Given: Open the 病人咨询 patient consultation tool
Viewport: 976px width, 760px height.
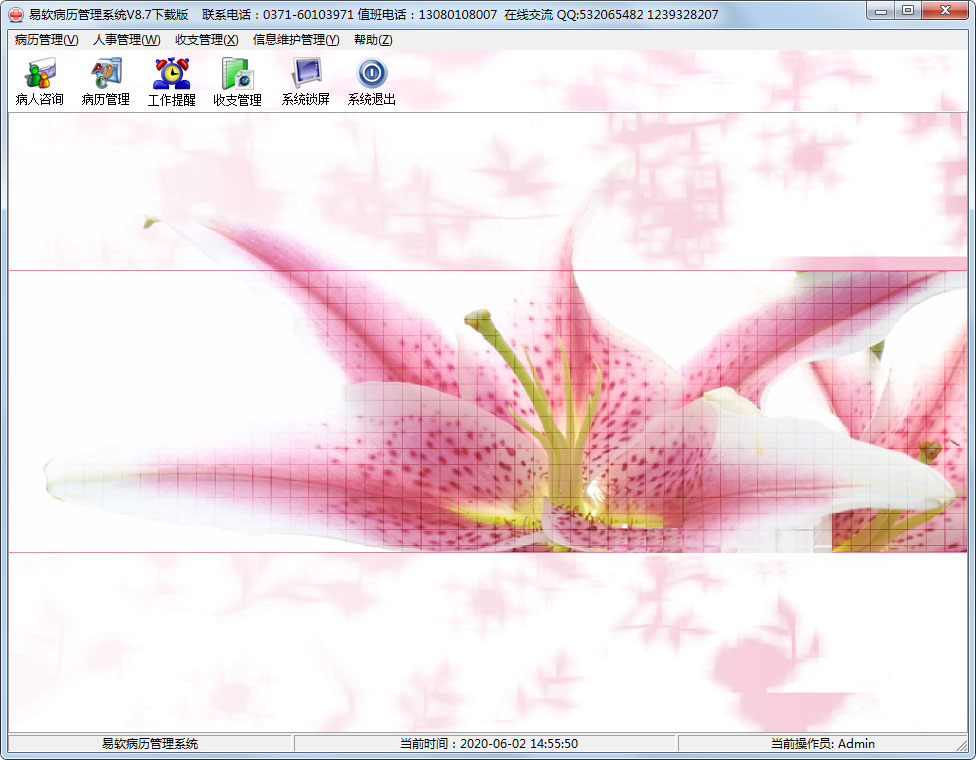Looking at the screenshot, I should coord(39,82).
